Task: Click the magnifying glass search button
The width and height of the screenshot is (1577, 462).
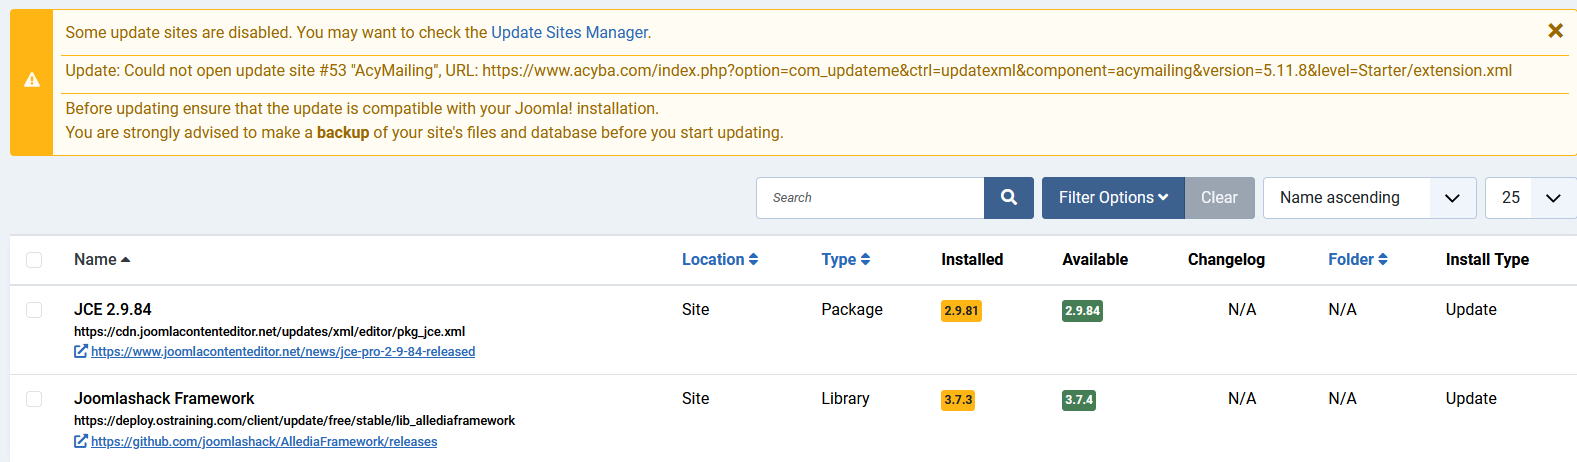Action: (x=1008, y=198)
